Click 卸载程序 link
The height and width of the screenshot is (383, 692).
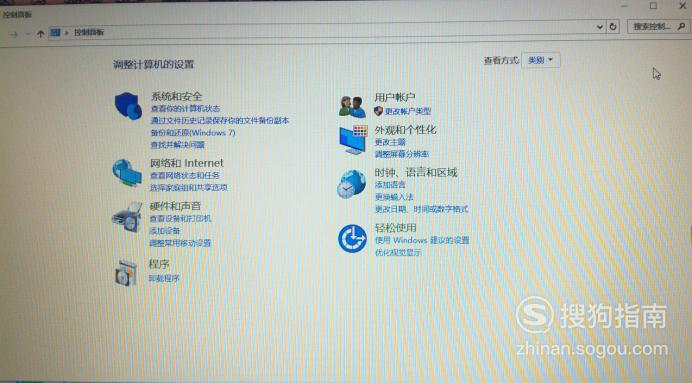coord(164,278)
